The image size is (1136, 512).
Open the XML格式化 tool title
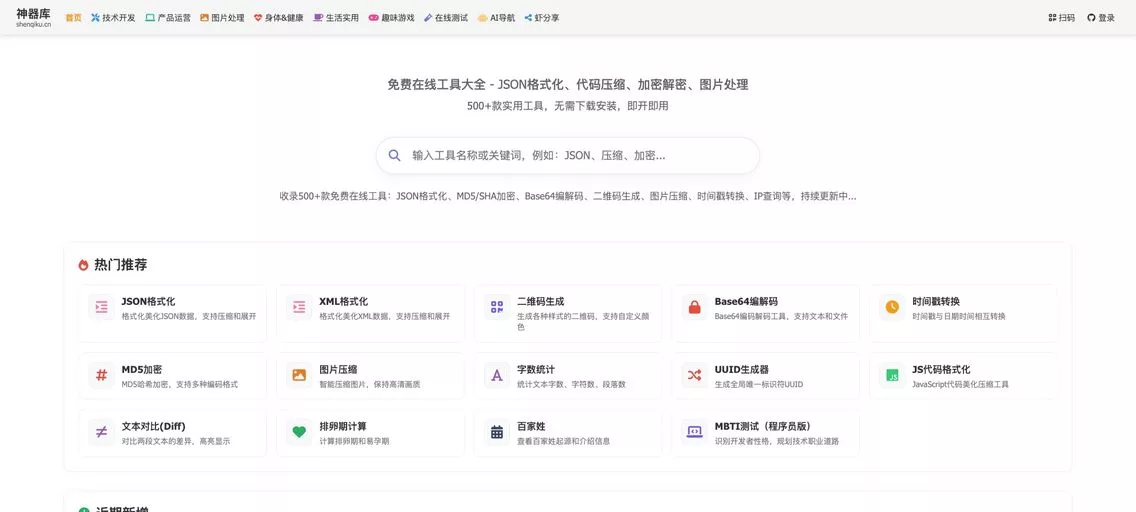coord(343,301)
